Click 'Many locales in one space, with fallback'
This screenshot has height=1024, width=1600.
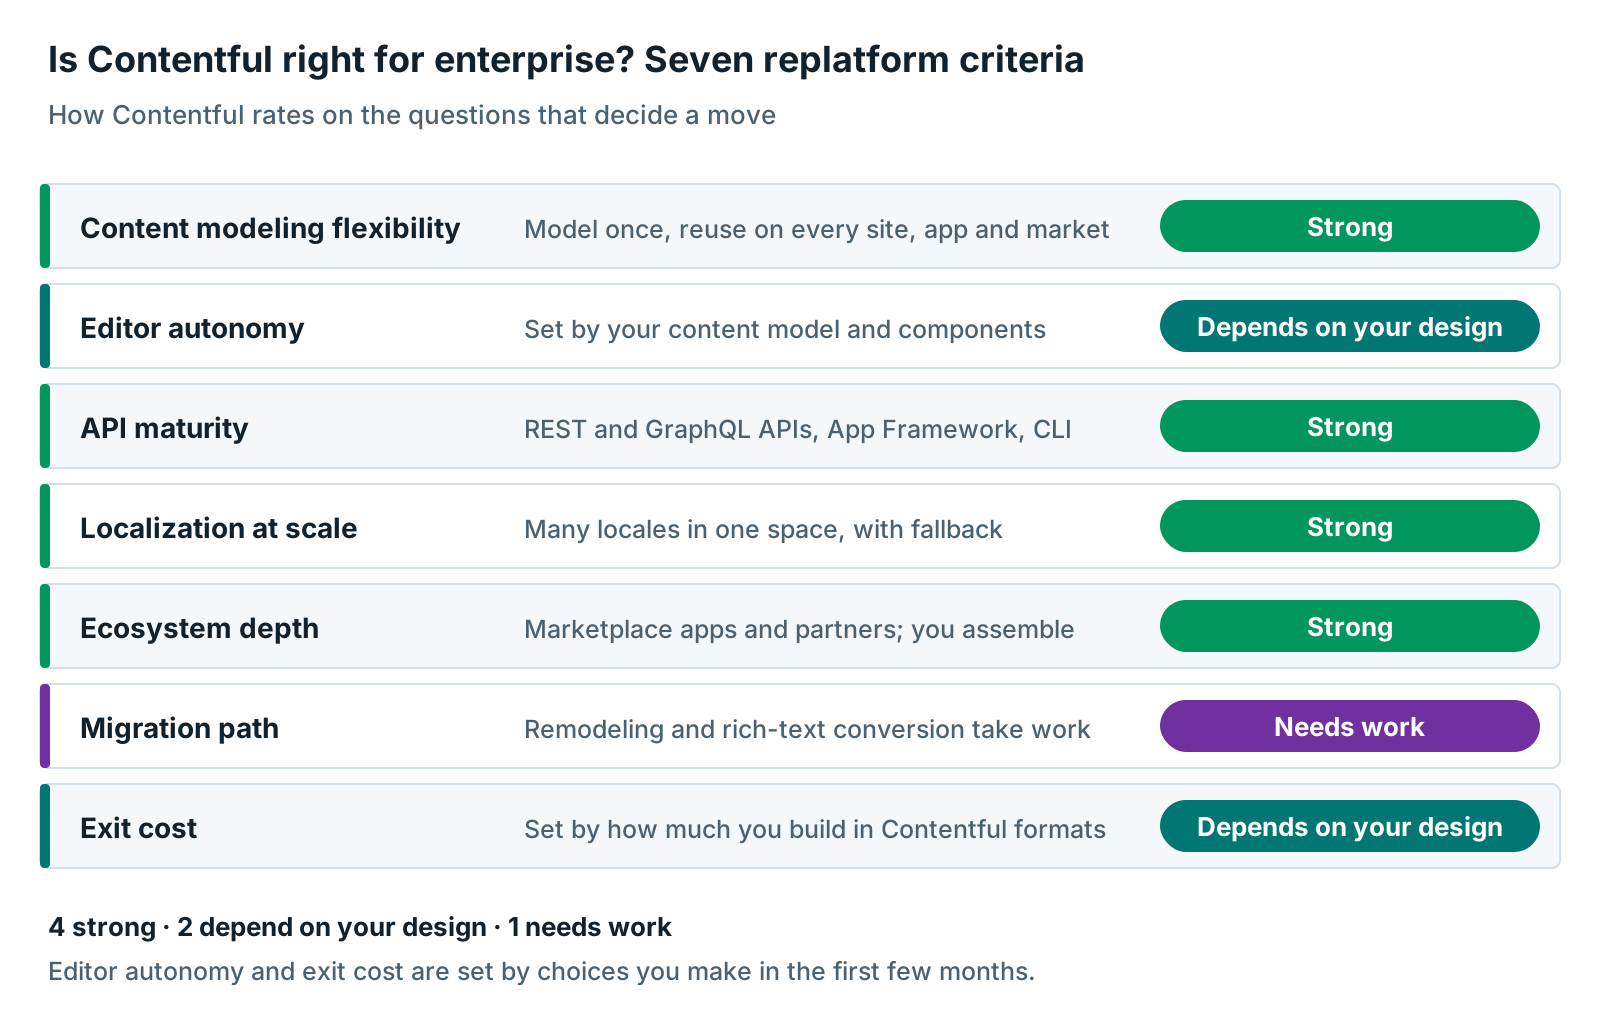(x=763, y=529)
